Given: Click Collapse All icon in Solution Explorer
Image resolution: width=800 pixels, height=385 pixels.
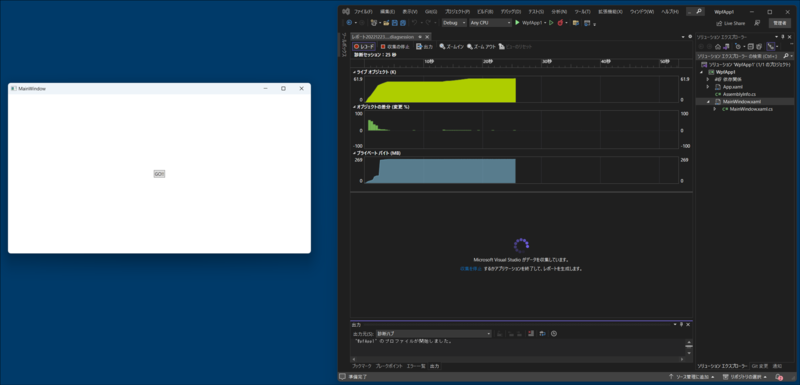Looking at the screenshot, I should [x=751, y=46].
